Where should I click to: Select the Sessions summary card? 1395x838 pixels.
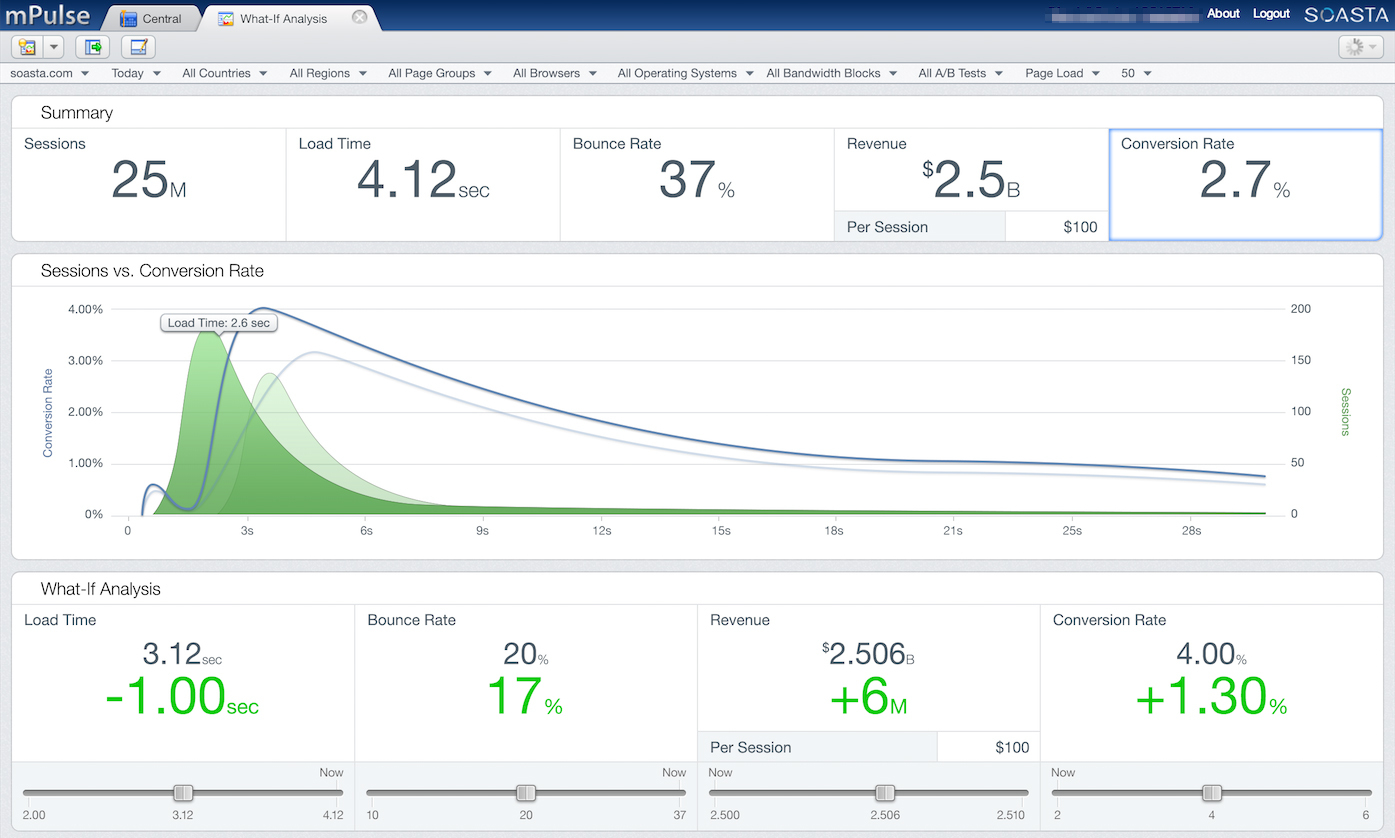point(147,183)
